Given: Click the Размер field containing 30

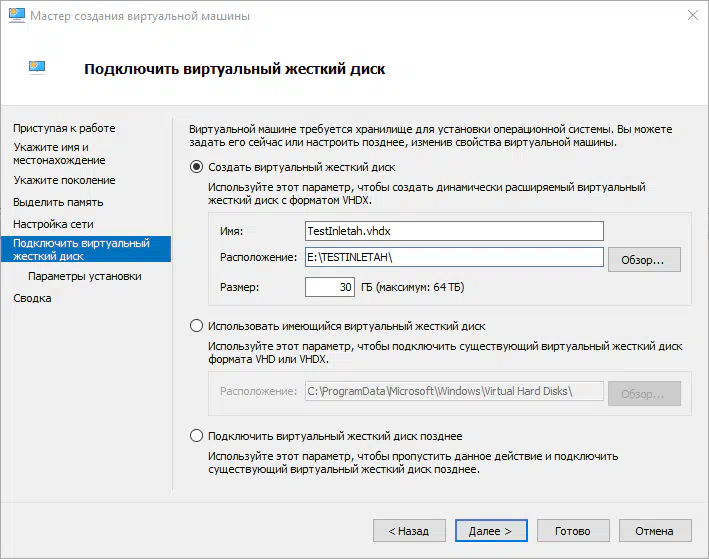Looking at the screenshot, I should (330, 287).
